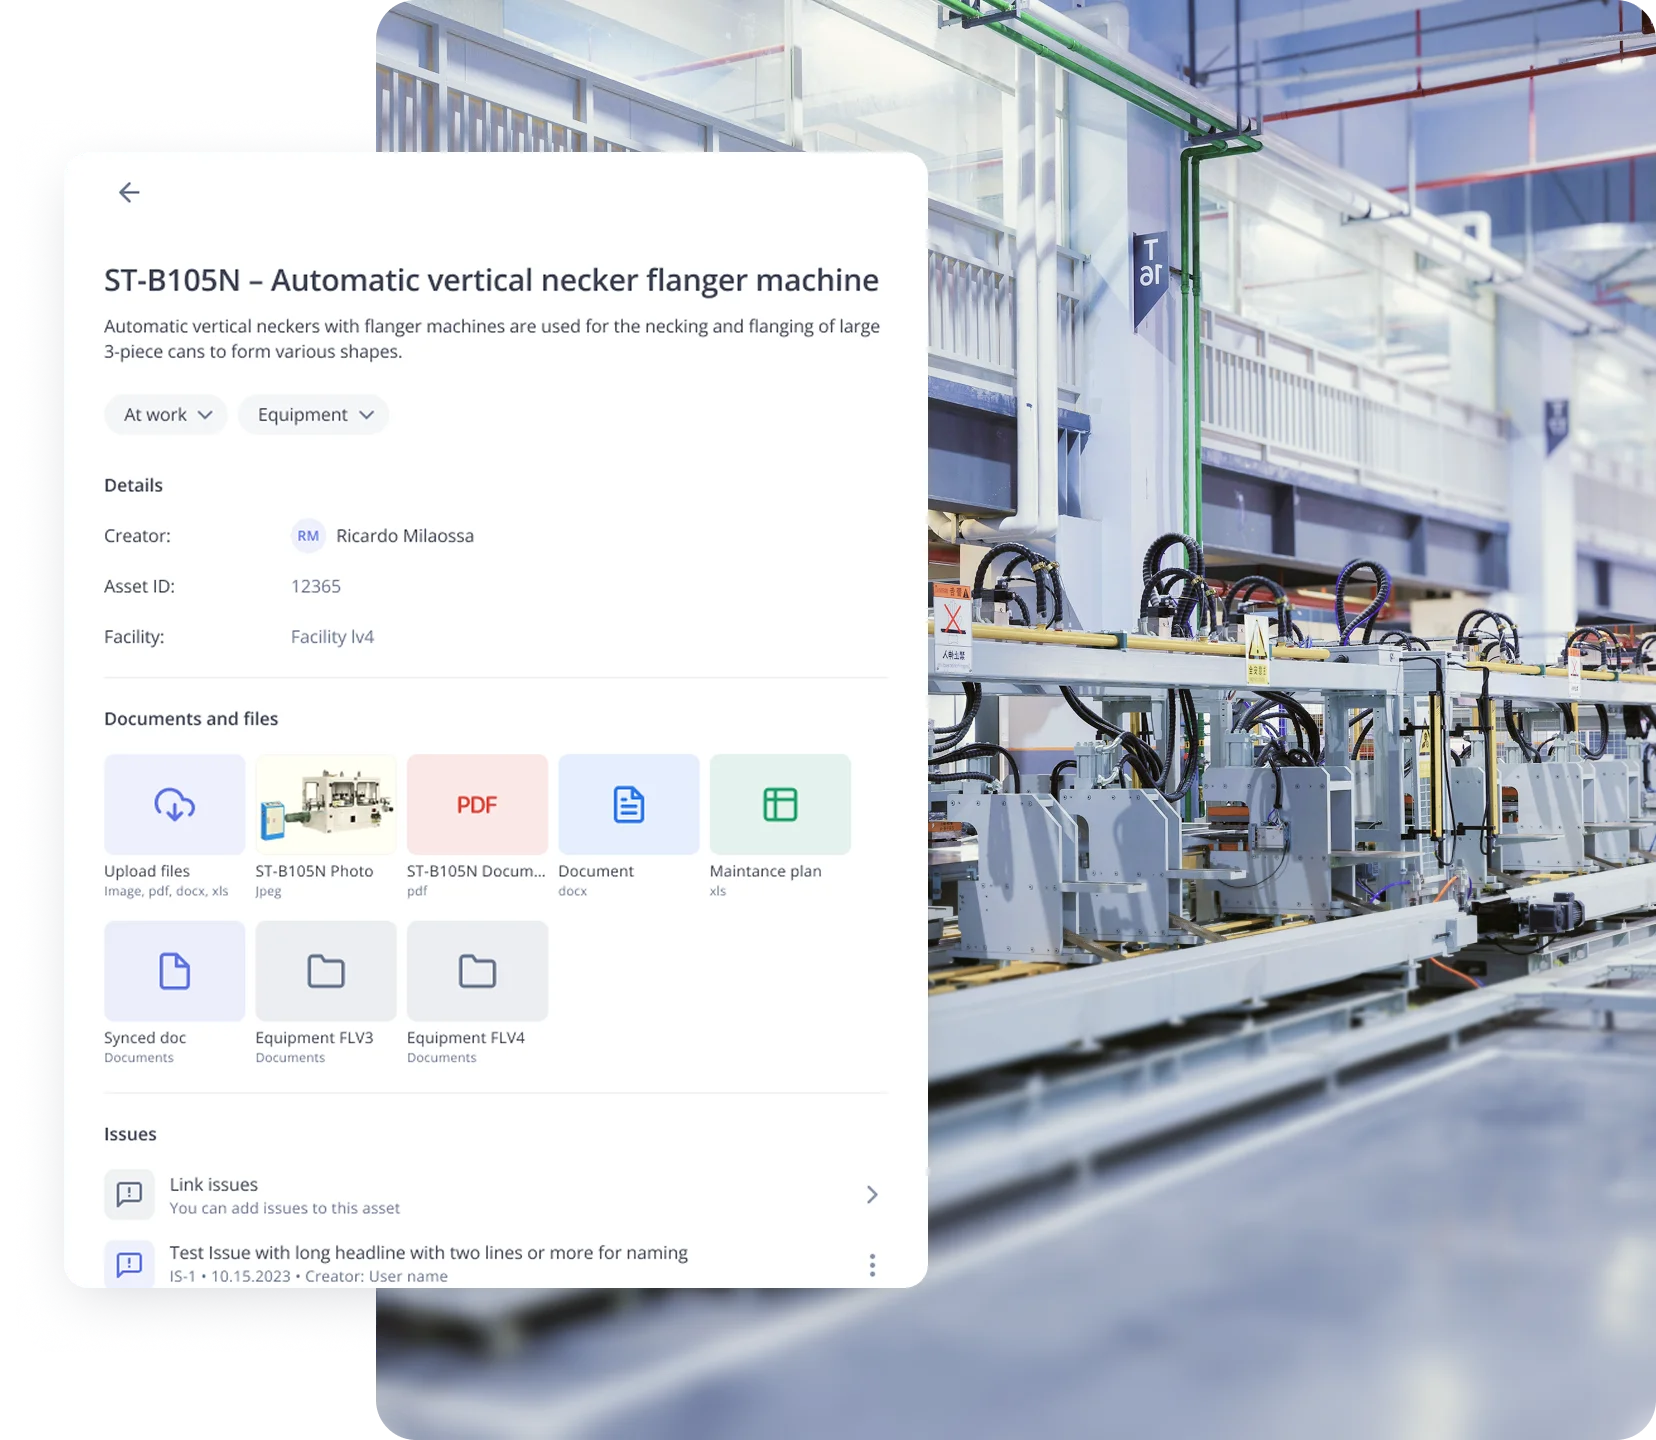
Task: Click the back arrow icon
Action: tap(129, 192)
